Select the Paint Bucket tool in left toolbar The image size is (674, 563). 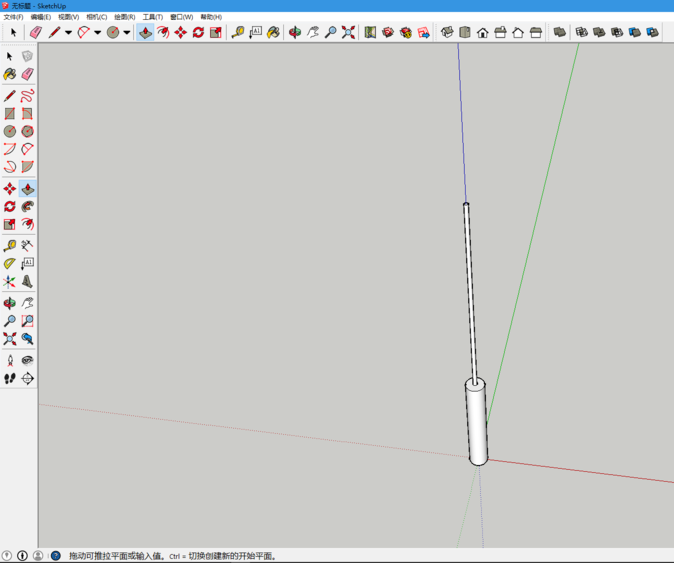(x=10, y=74)
